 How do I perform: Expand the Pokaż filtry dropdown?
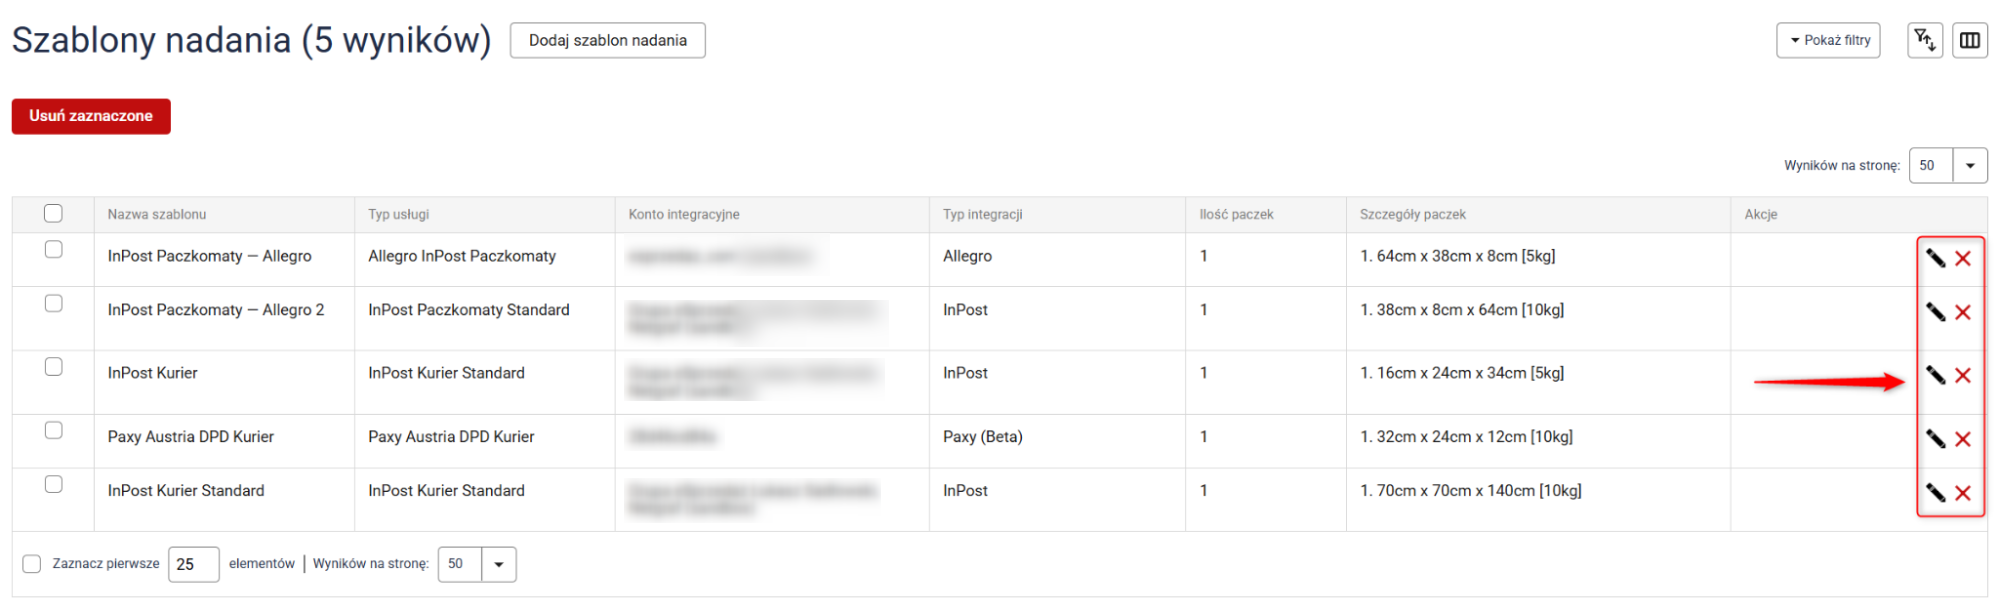[1828, 40]
